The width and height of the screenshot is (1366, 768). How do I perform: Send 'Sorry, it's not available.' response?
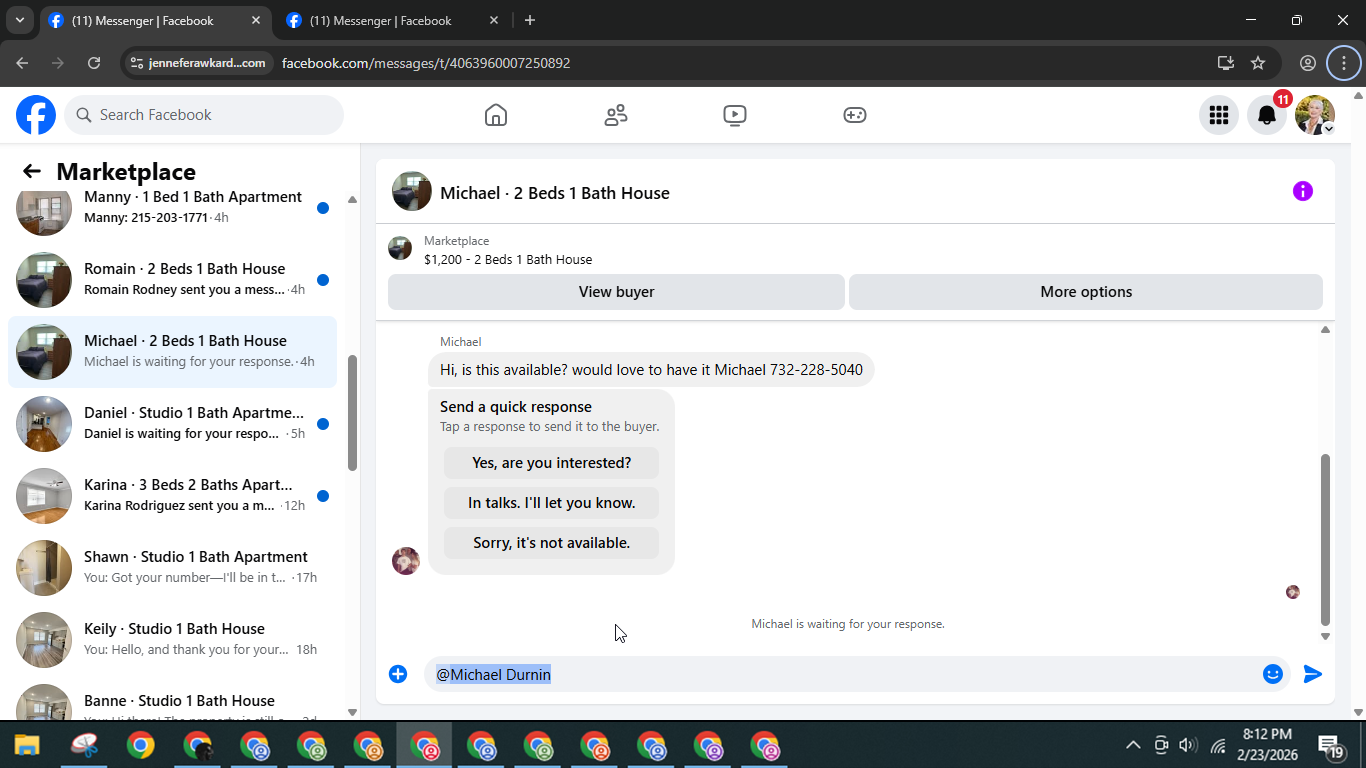pyautogui.click(x=551, y=543)
